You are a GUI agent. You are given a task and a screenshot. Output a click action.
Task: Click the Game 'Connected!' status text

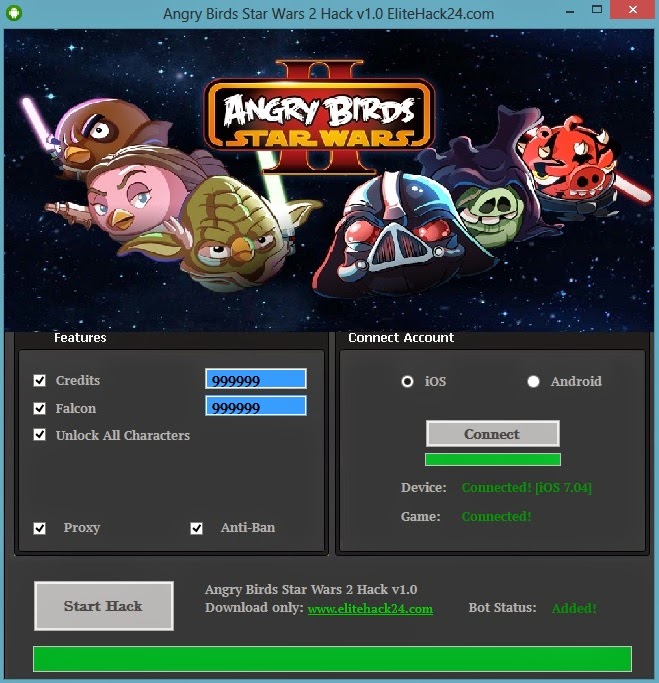click(x=497, y=517)
